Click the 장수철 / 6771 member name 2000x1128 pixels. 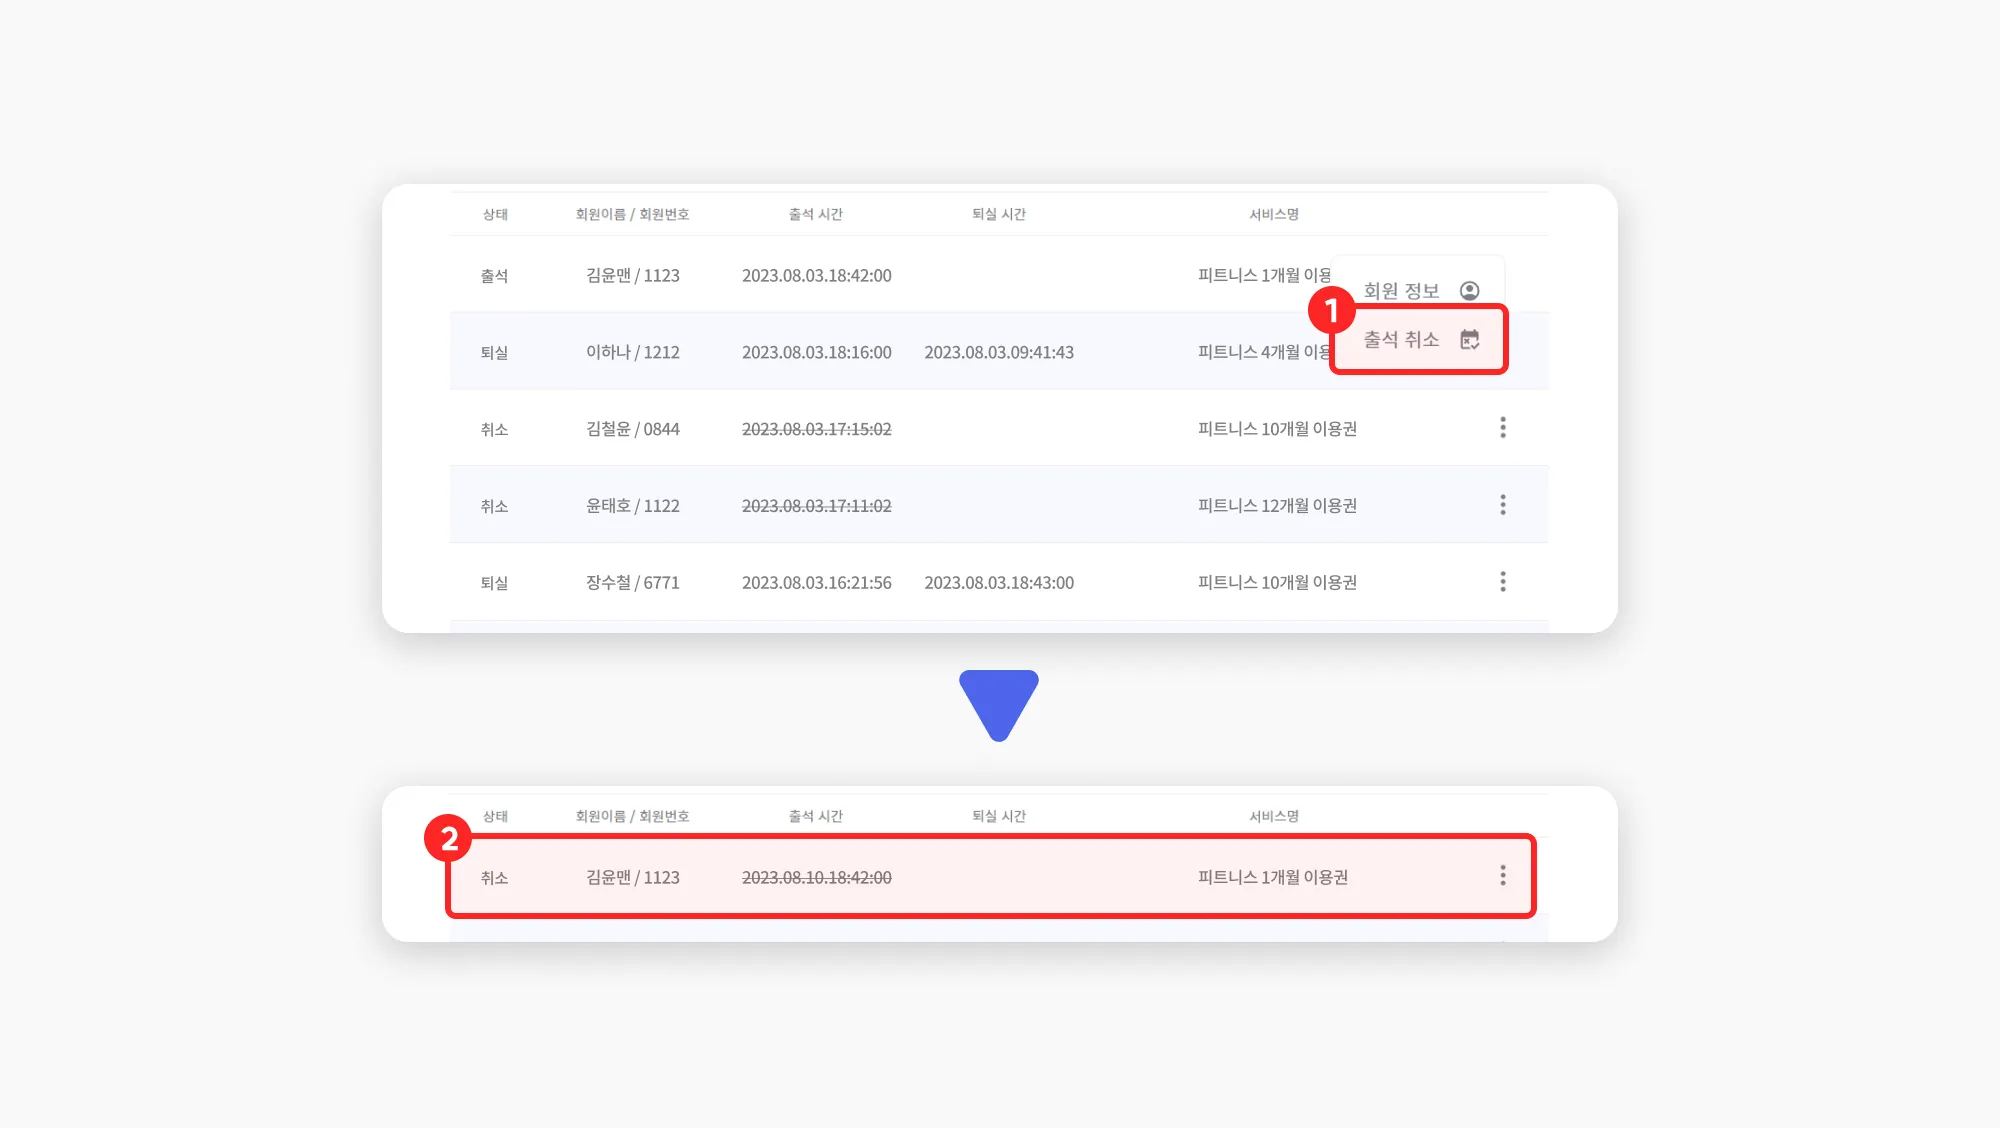pyautogui.click(x=632, y=582)
